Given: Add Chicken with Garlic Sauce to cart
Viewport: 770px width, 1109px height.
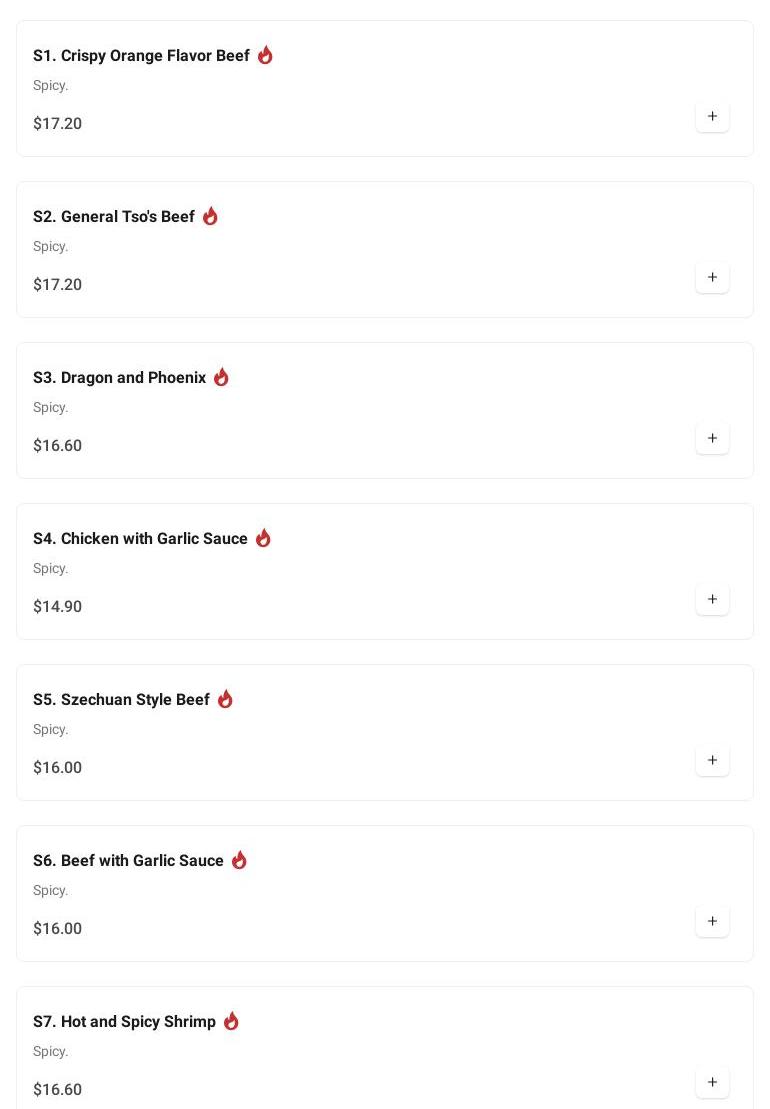Looking at the screenshot, I should (x=712, y=600).
